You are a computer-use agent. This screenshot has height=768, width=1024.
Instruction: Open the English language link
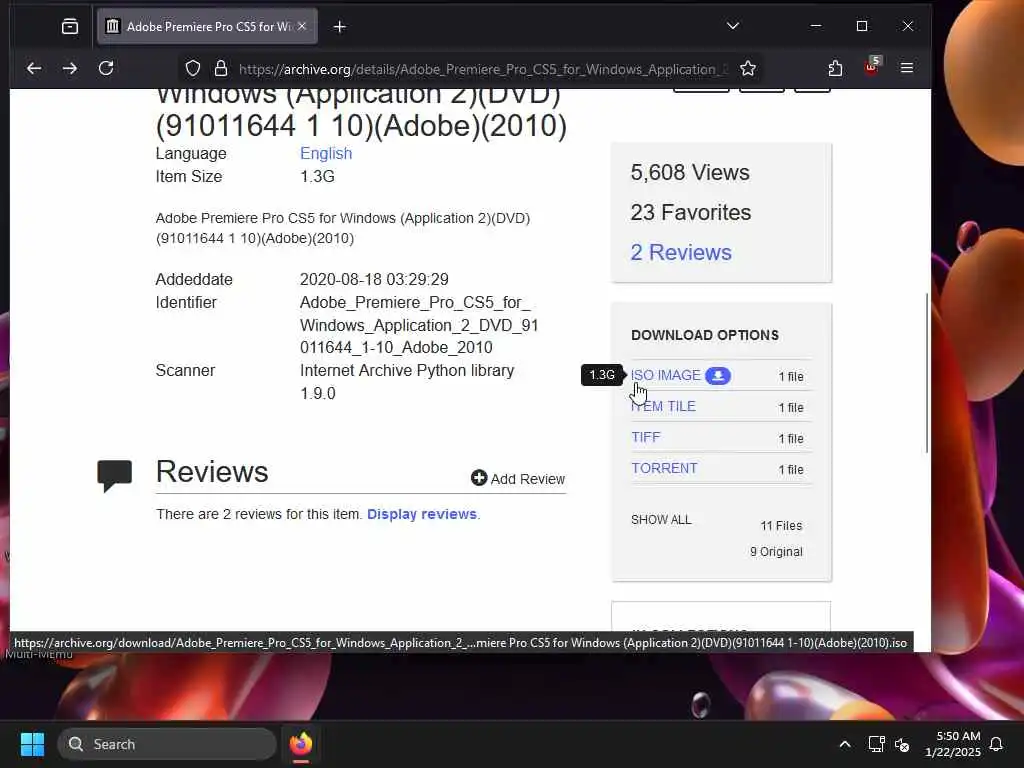pos(326,153)
